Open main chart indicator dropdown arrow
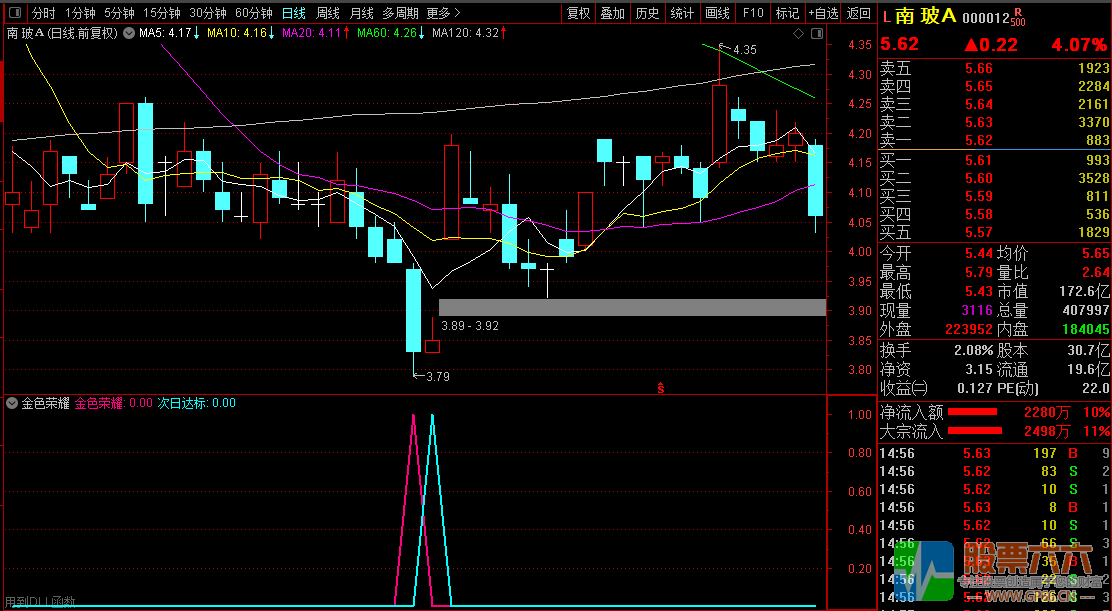1112x611 pixels. (128, 33)
